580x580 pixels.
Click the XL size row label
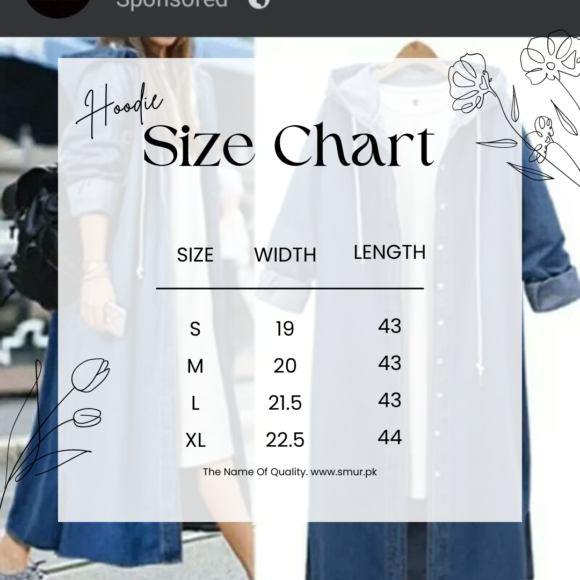195,440
